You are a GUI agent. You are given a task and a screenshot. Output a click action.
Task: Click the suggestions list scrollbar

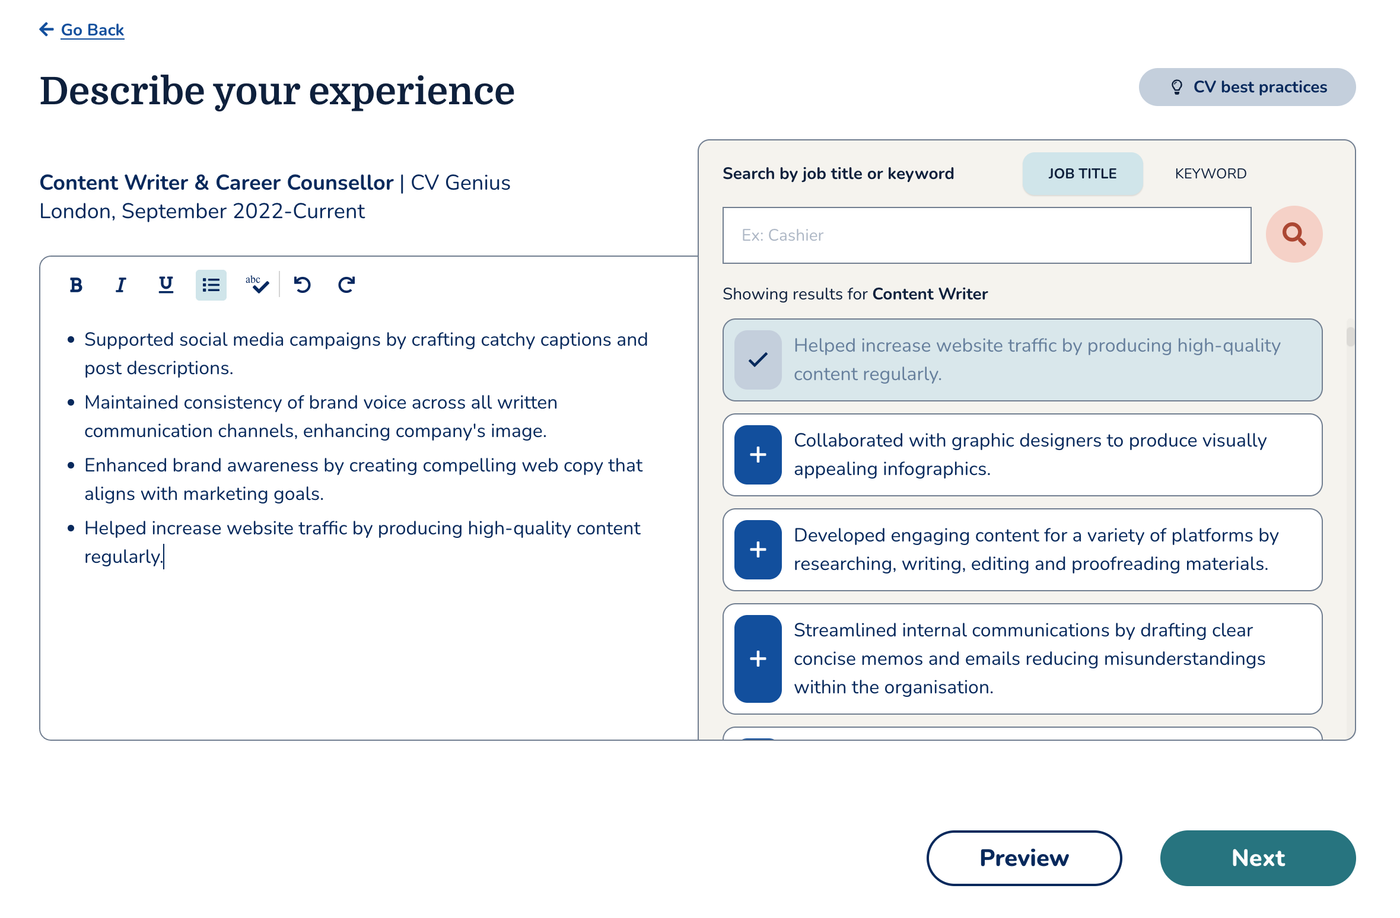click(1350, 337)
